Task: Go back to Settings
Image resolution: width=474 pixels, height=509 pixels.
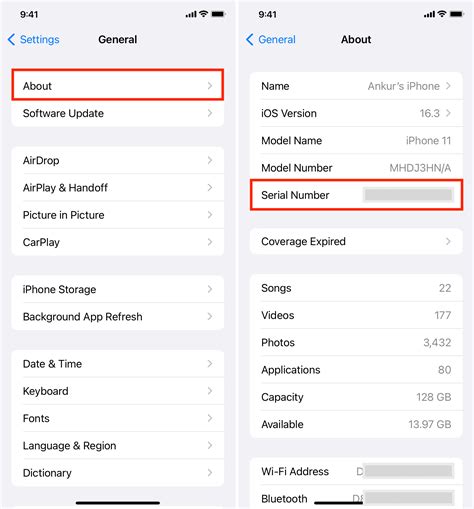Action: pos(33,39)
